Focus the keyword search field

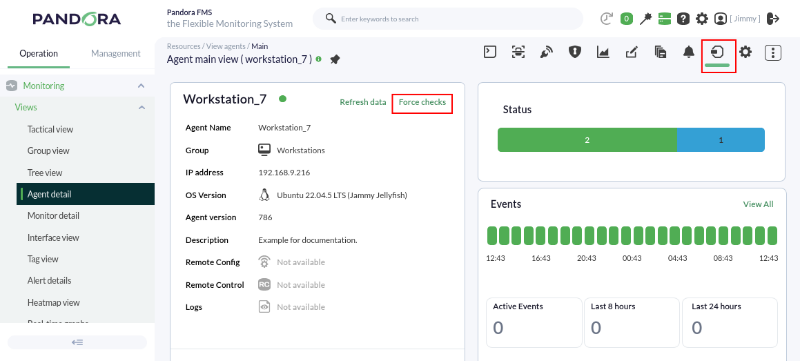tap(447, 19)
